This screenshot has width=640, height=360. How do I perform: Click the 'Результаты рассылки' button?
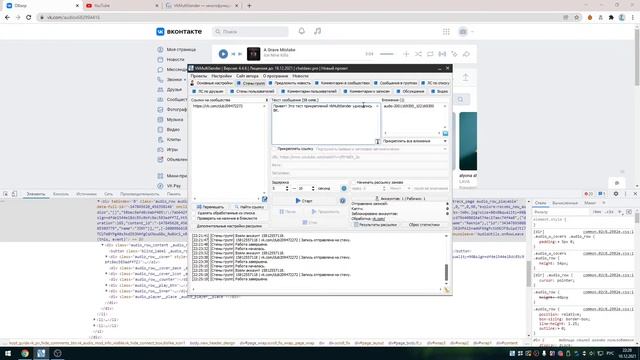pos(375,225)
